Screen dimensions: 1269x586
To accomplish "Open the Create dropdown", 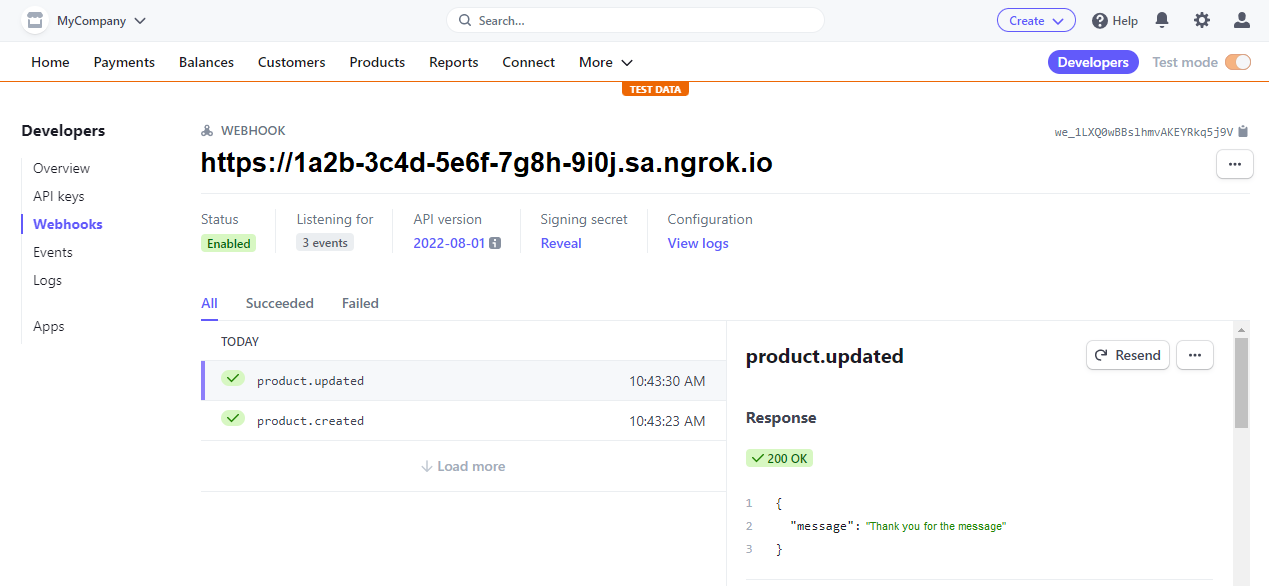I will click(1036, 20).
